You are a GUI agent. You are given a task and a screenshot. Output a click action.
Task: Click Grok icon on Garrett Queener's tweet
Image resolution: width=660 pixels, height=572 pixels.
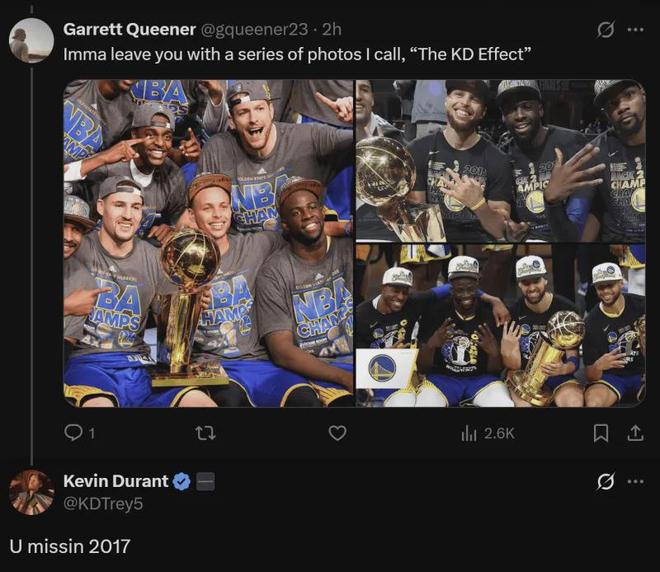pyautogui.click(x=605, y=30)
